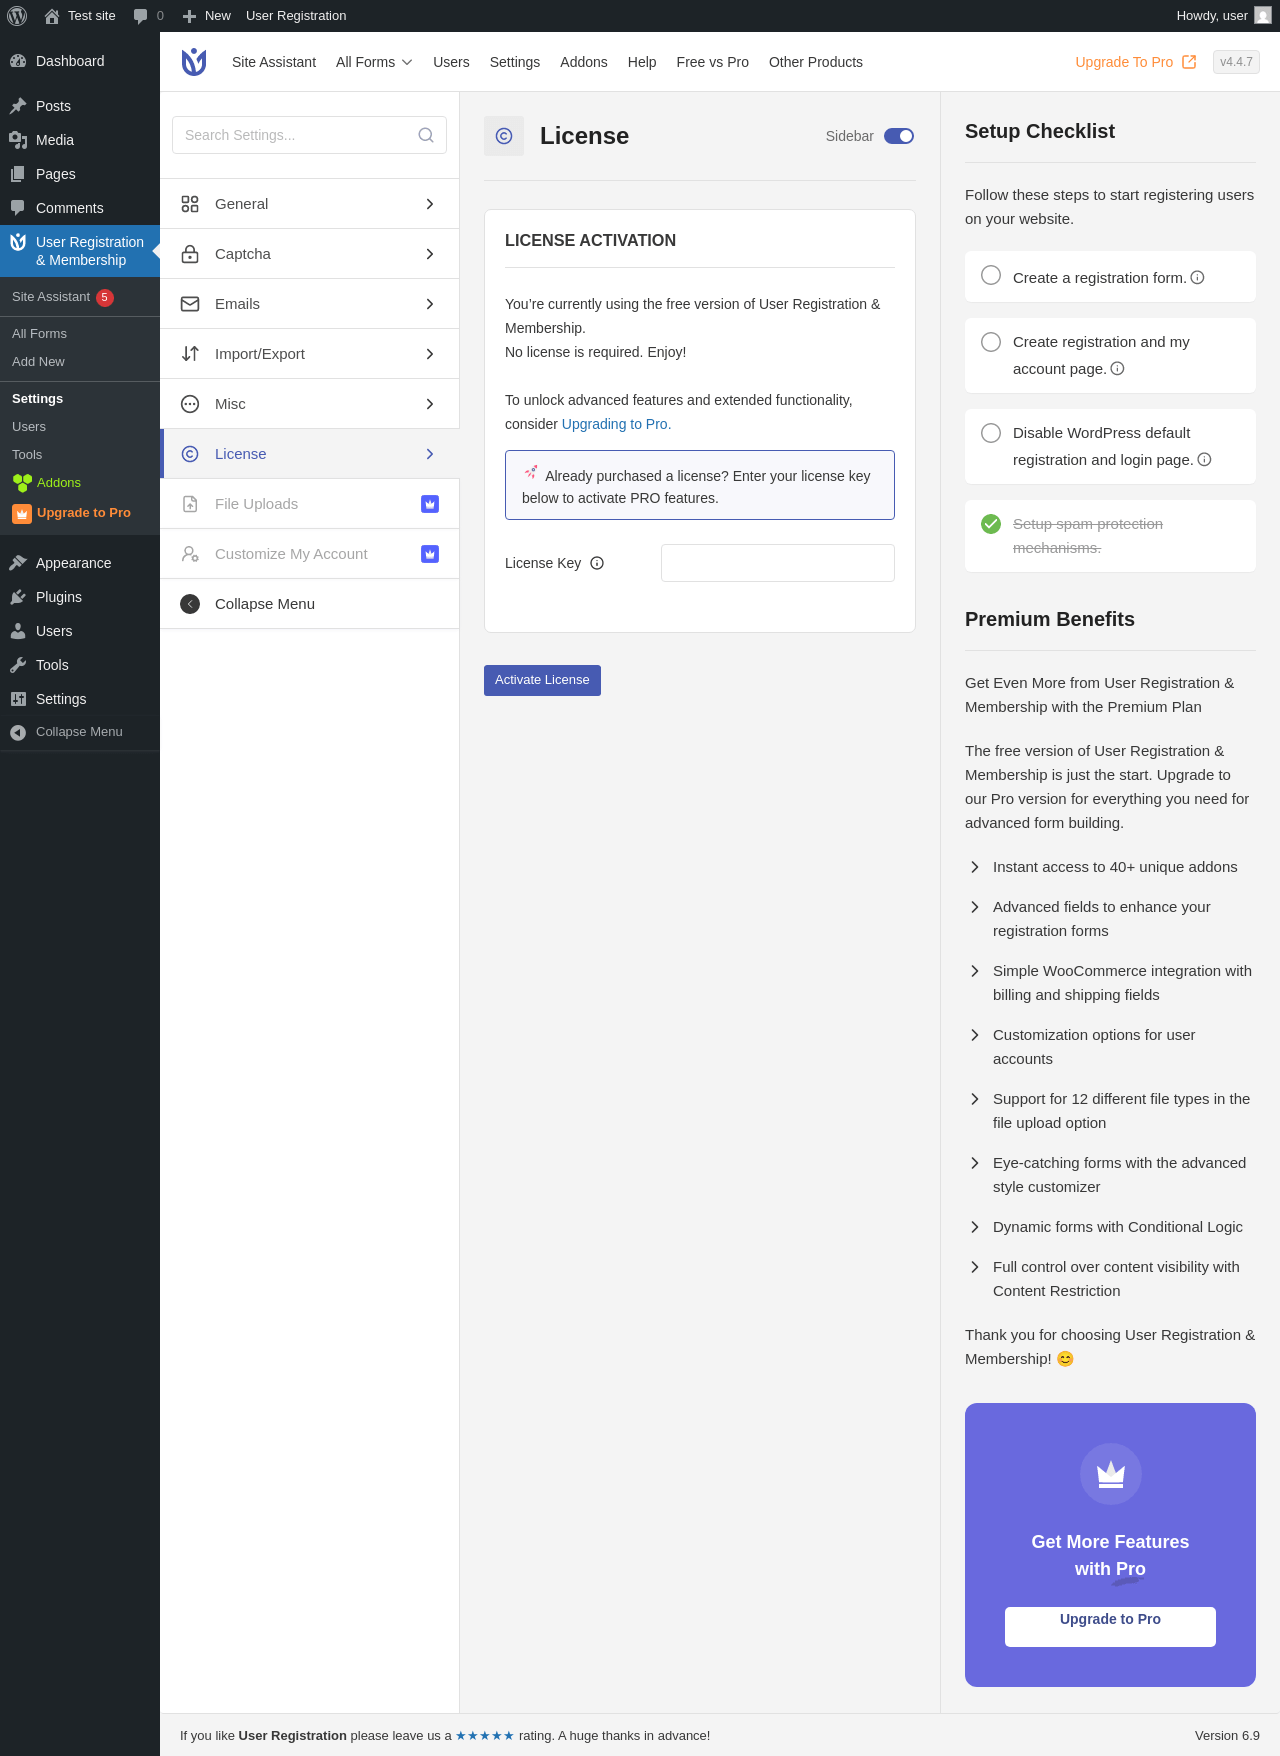The height and width of the screenshot is (1756, 1280).
Task: Check the 'Disable WordPress default registration' circle
Action: [x=991, y=433]
